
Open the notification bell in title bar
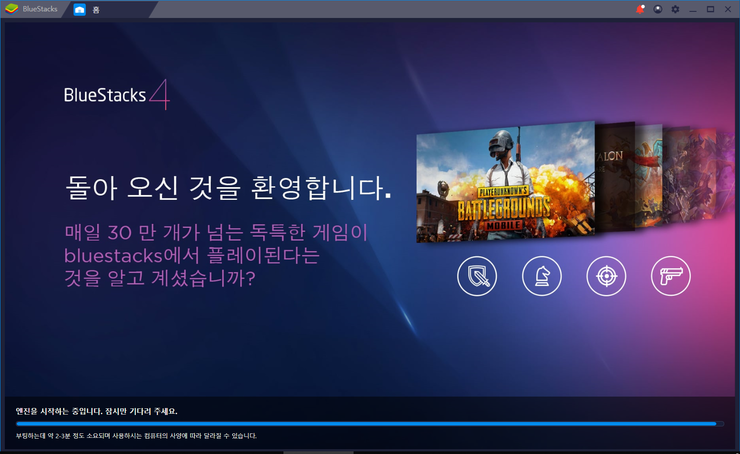tap(640, 9)
